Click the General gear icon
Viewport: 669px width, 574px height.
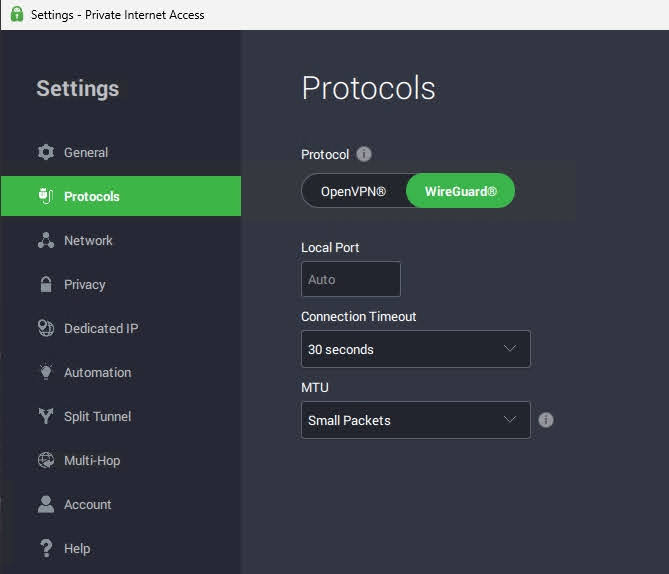pos(45,152)
